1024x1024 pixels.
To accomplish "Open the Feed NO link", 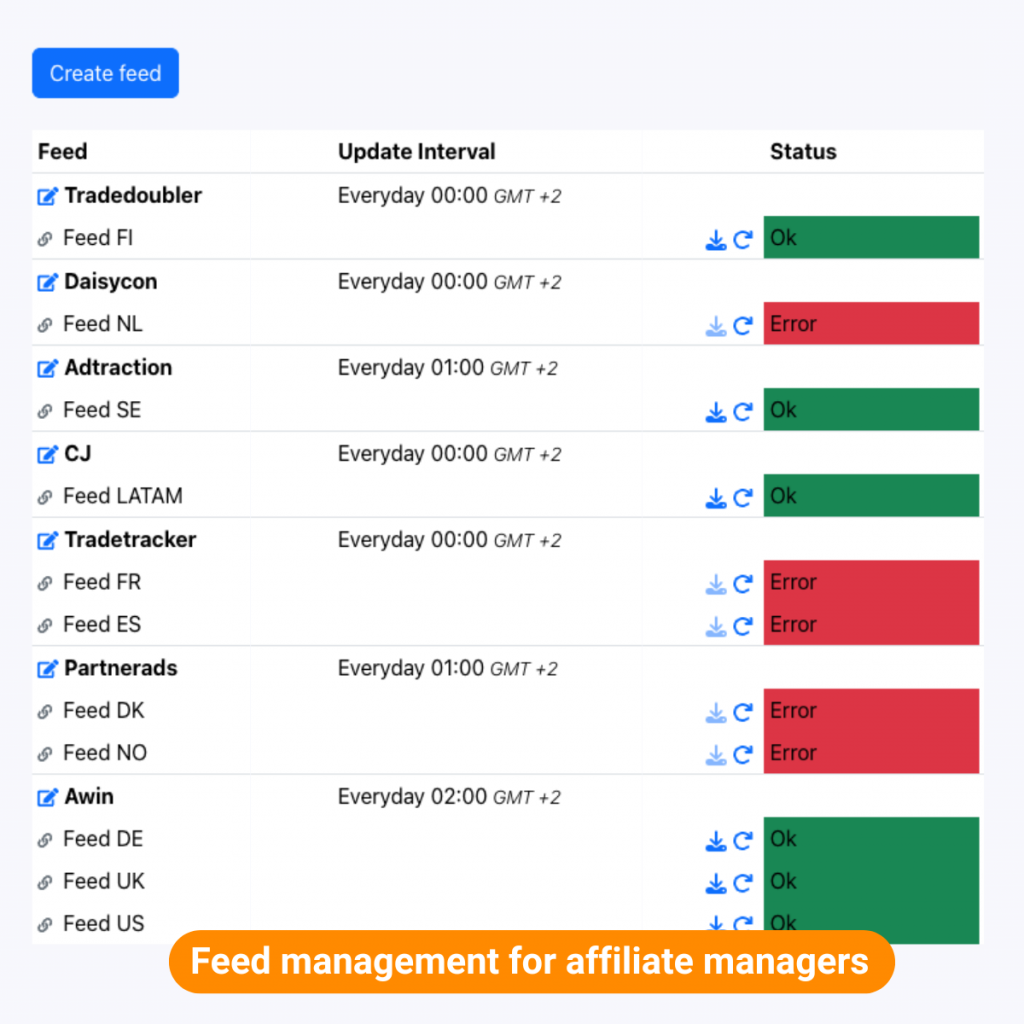I will pos(104,753).
